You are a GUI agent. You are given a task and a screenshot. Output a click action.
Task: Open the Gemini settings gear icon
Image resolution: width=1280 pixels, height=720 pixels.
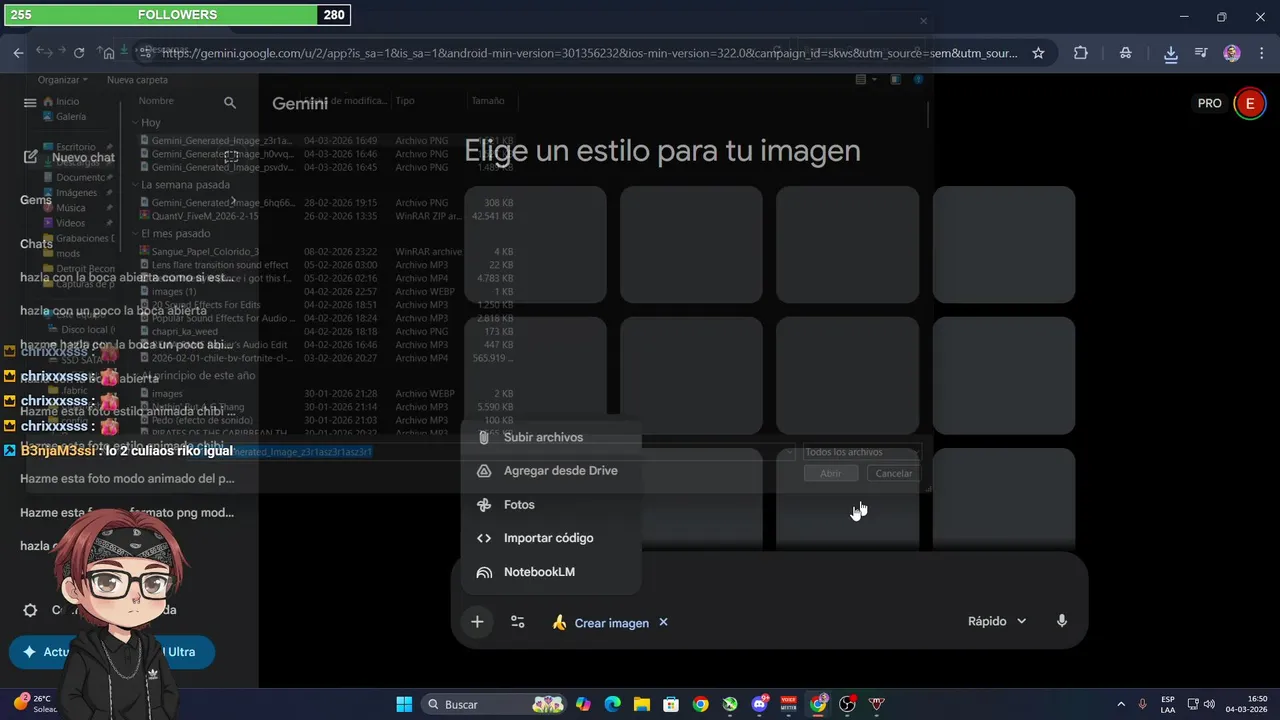30,610
